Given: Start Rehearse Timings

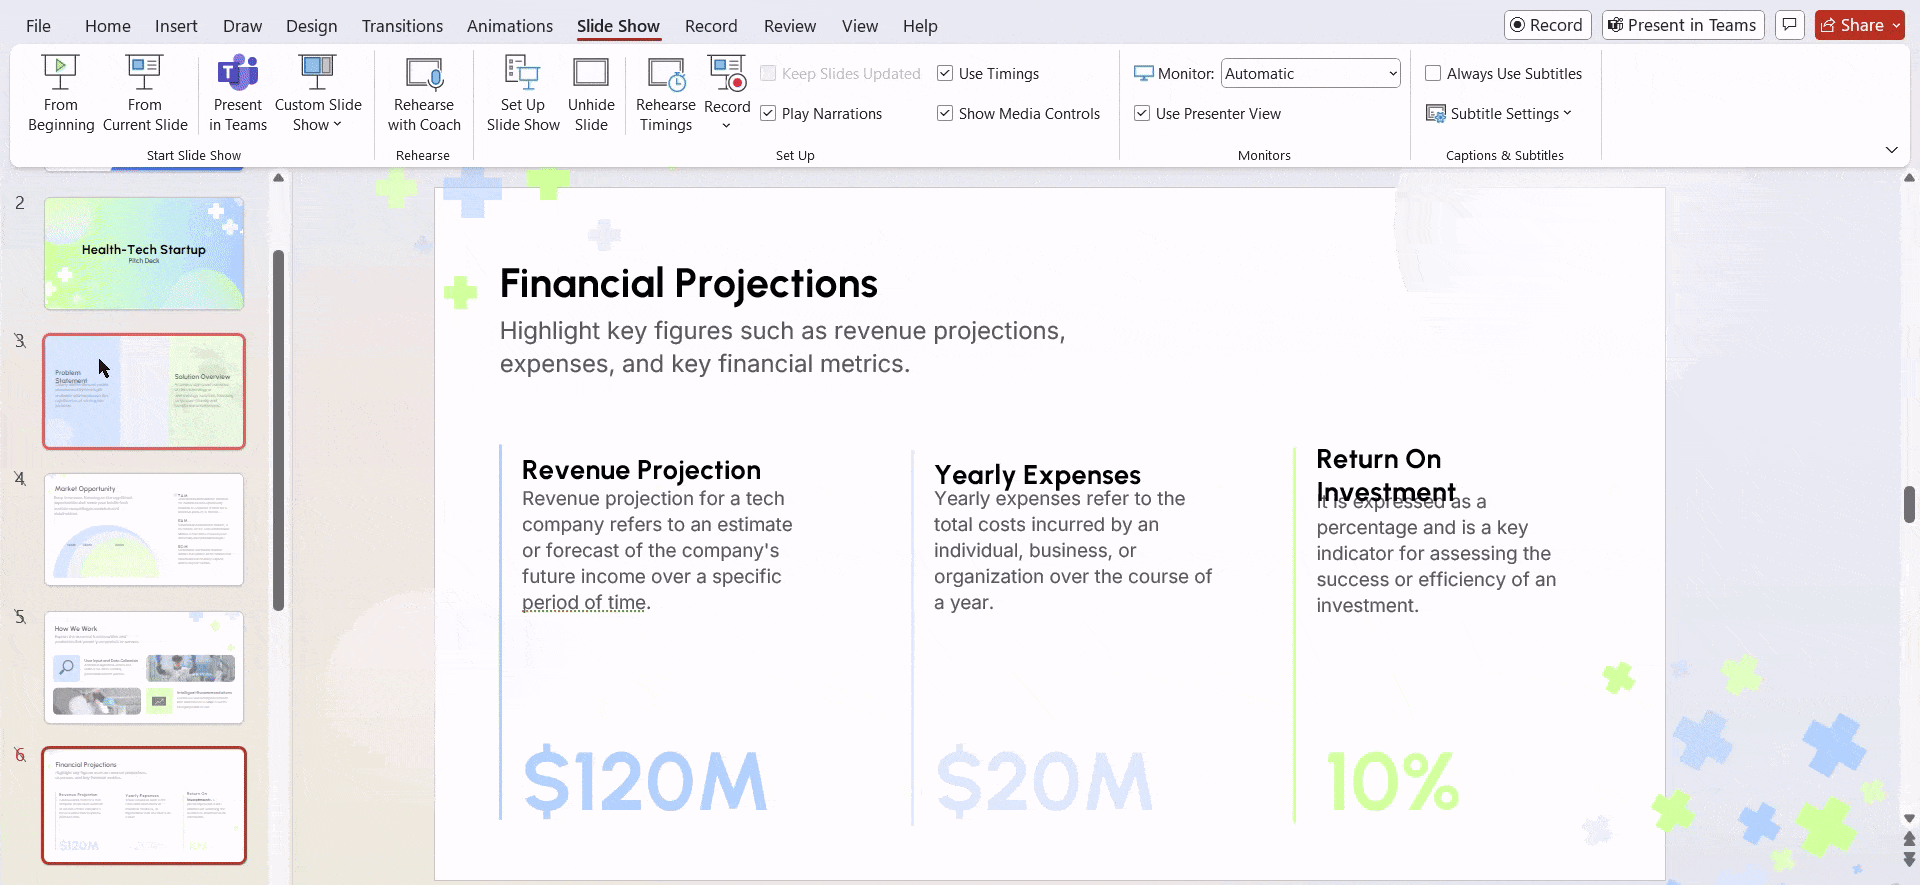Looking at the screenshot, I should pos(666,94).
